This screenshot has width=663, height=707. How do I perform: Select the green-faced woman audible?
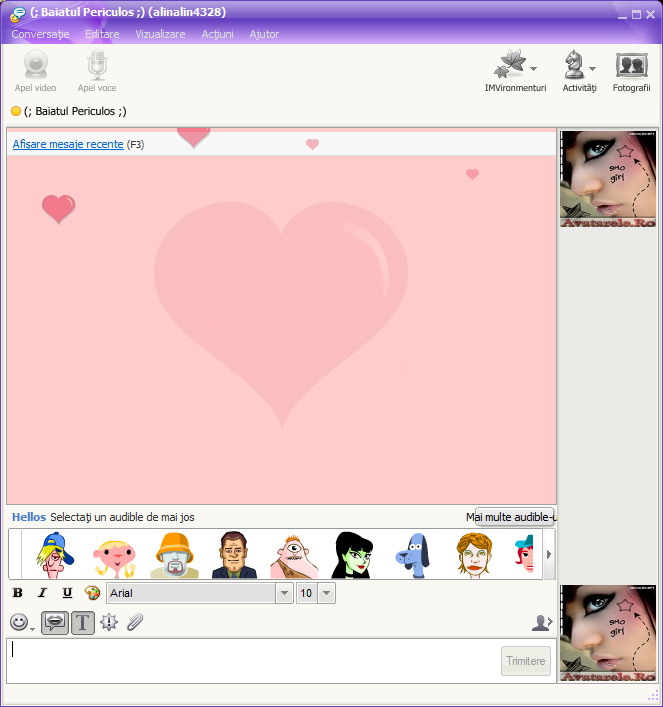(354, 555)
